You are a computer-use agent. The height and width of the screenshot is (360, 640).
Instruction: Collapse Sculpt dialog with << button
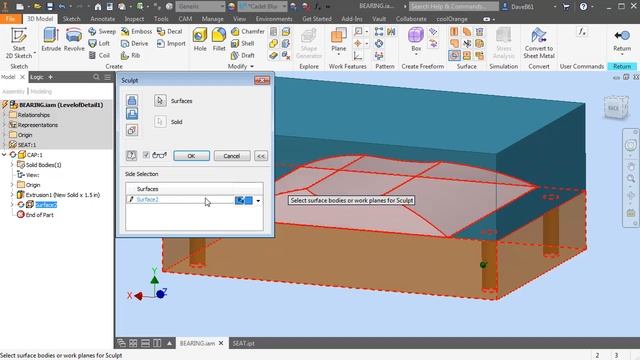click(x=261, y=156)
